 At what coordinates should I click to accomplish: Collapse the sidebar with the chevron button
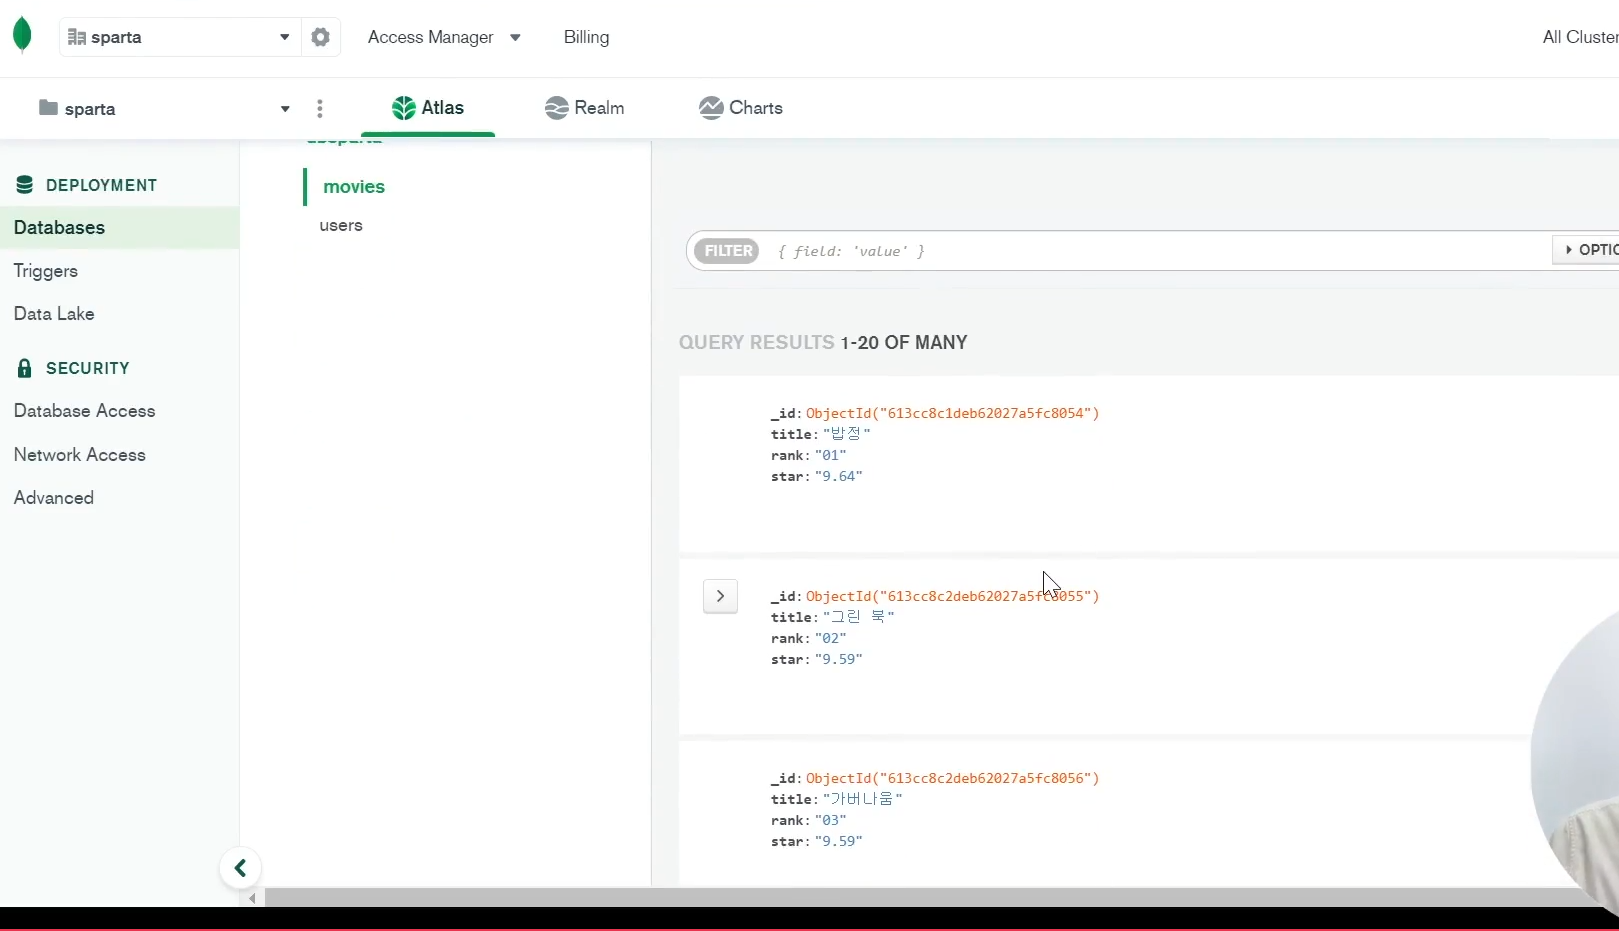[x=240, y=868]
